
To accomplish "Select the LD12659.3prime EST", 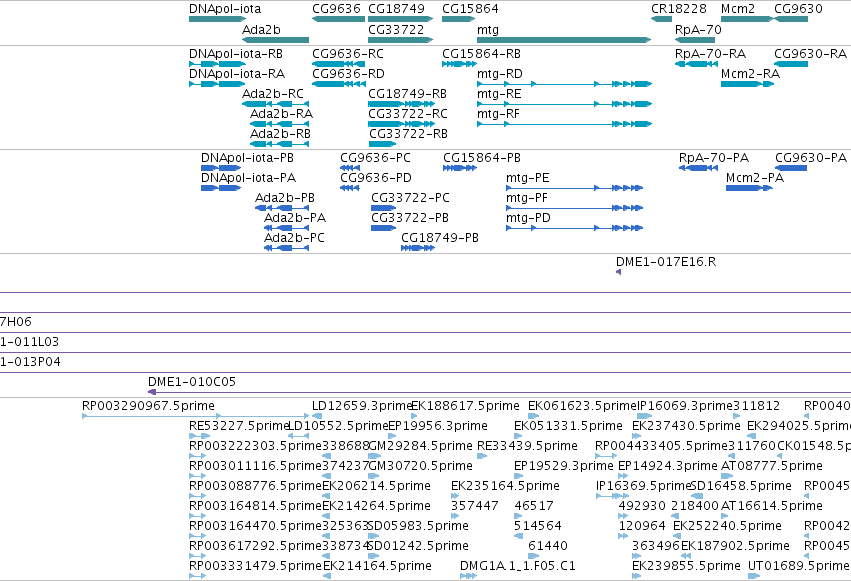I will (x=317, y=416).
